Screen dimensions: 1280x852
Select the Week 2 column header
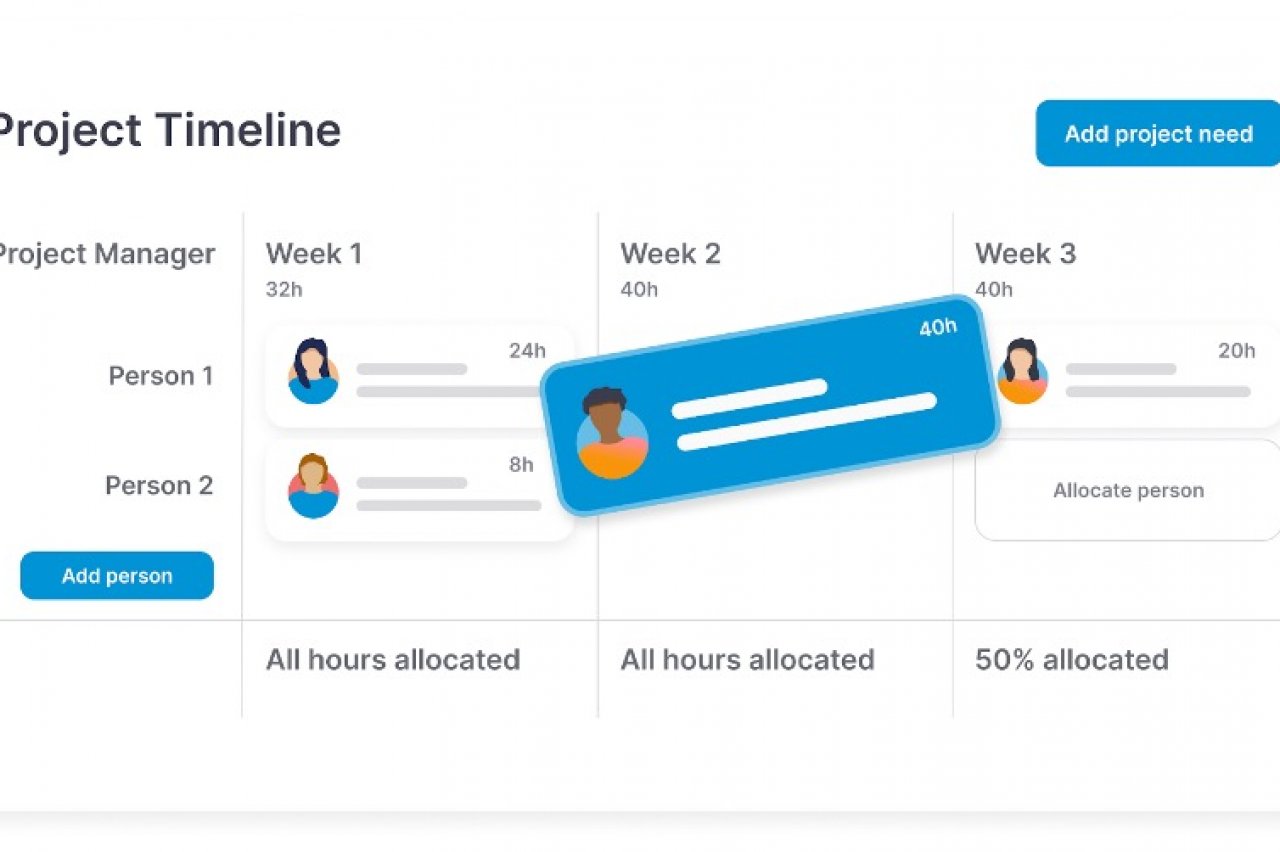669,254
